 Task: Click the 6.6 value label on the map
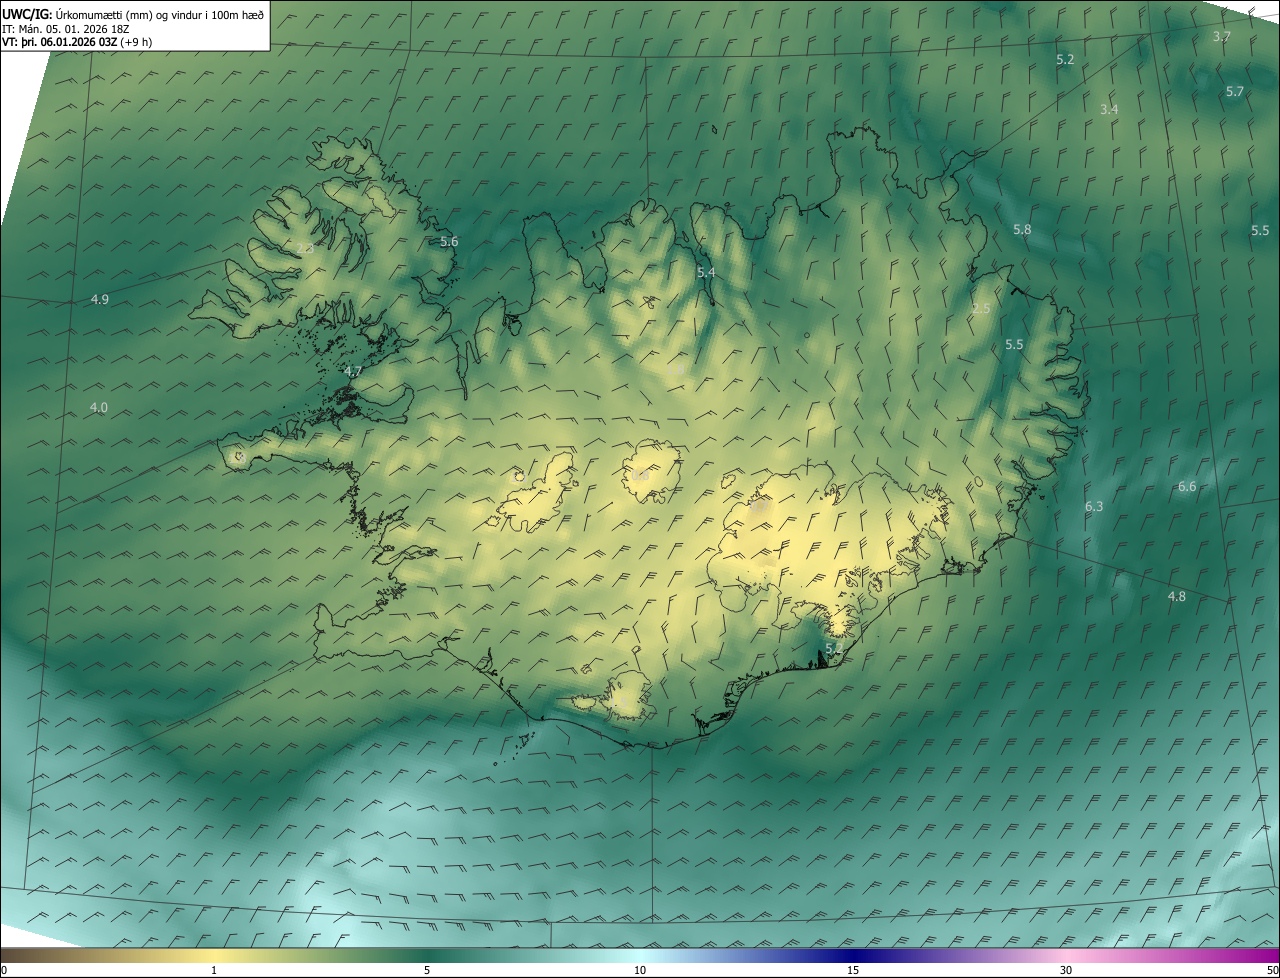pos(1187,487)
